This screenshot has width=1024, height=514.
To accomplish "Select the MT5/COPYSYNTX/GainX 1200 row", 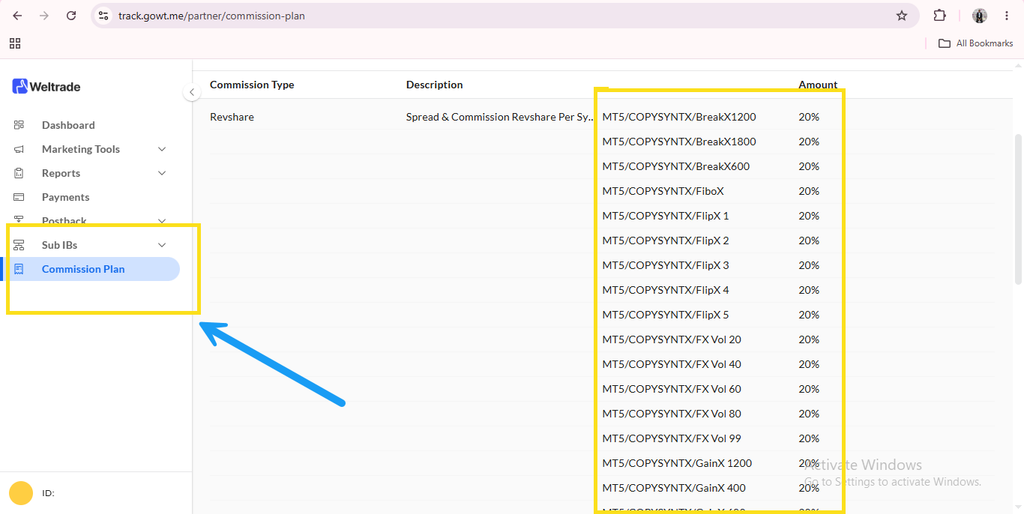I will tap(677, 463).
